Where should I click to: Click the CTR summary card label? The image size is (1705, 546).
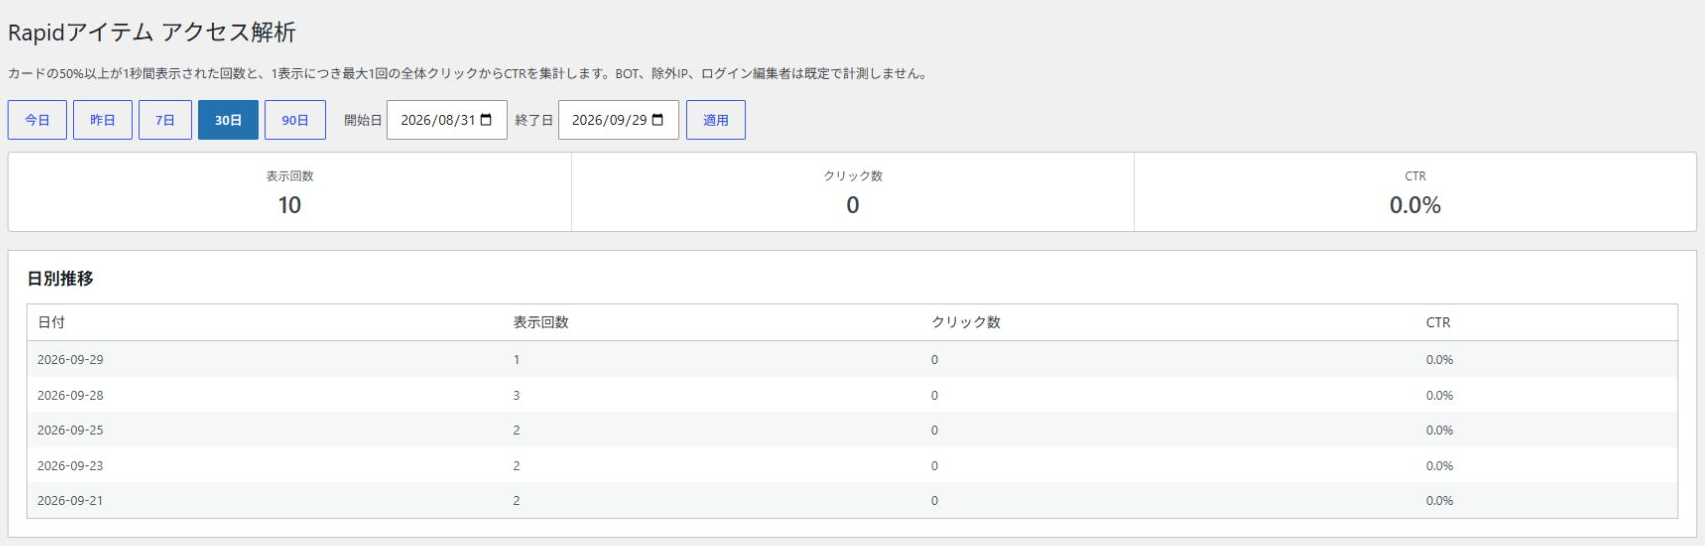1415,176
